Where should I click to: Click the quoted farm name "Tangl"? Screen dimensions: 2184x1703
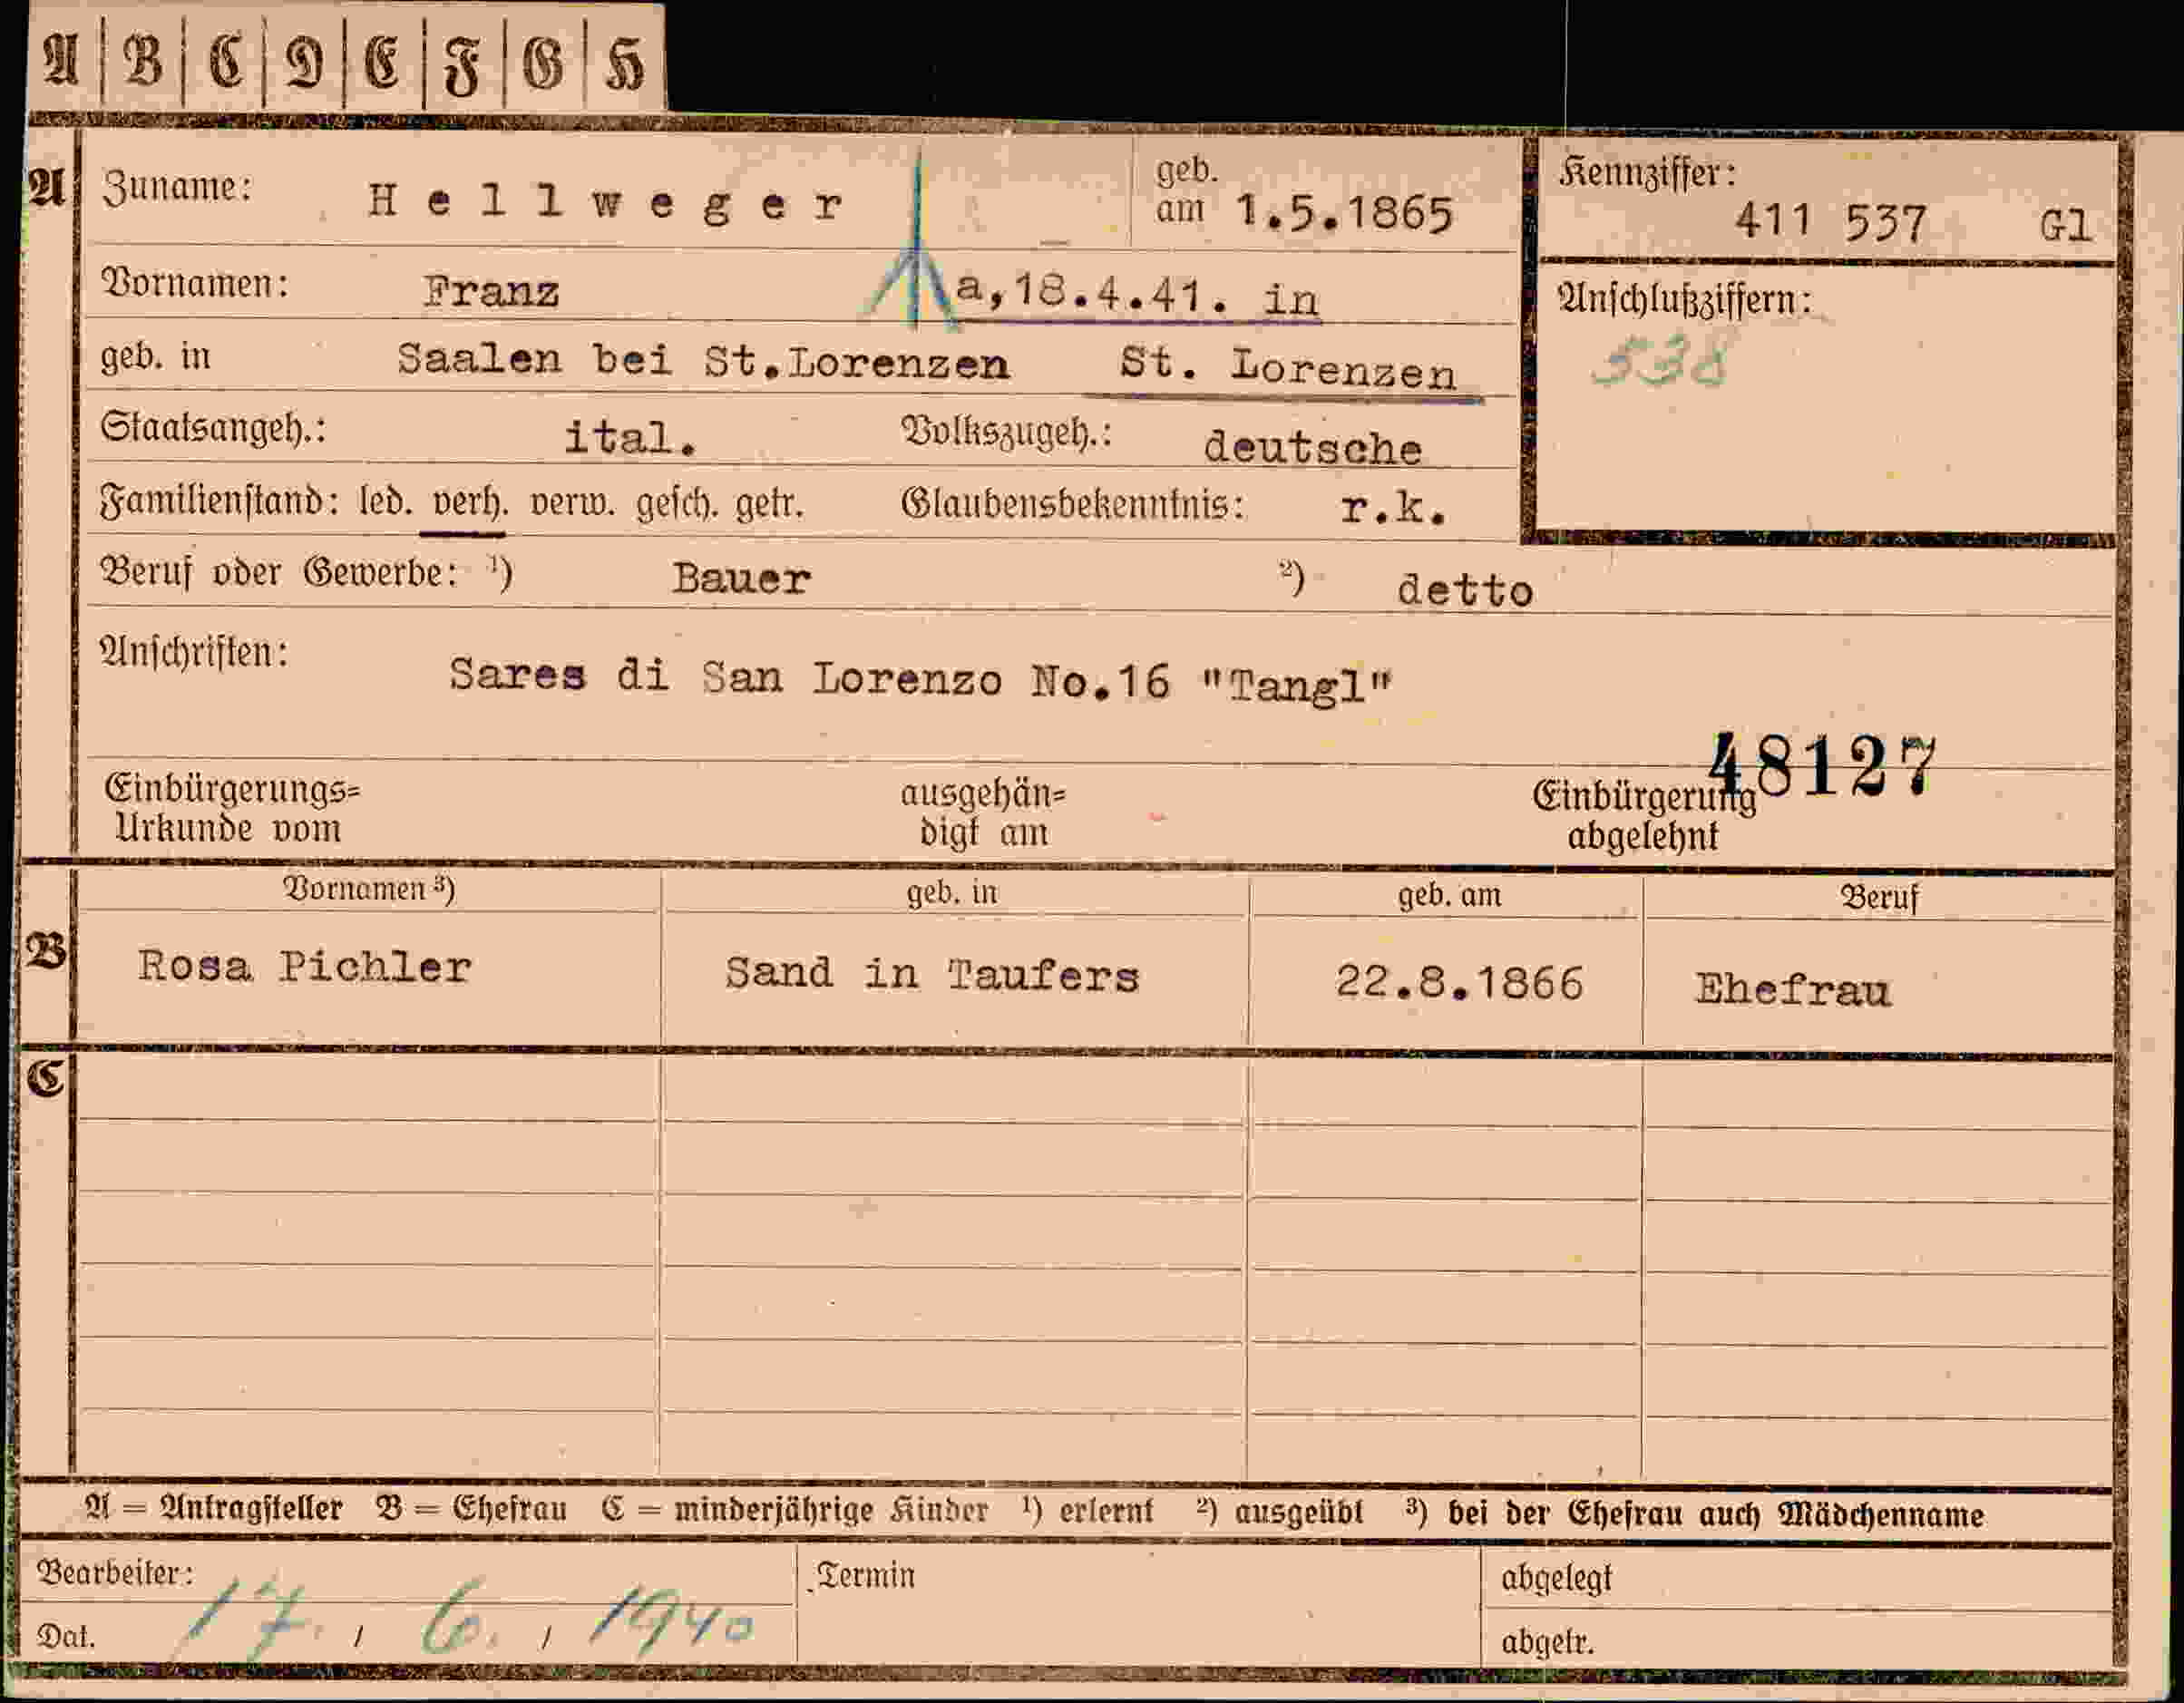coord(1296,686)
